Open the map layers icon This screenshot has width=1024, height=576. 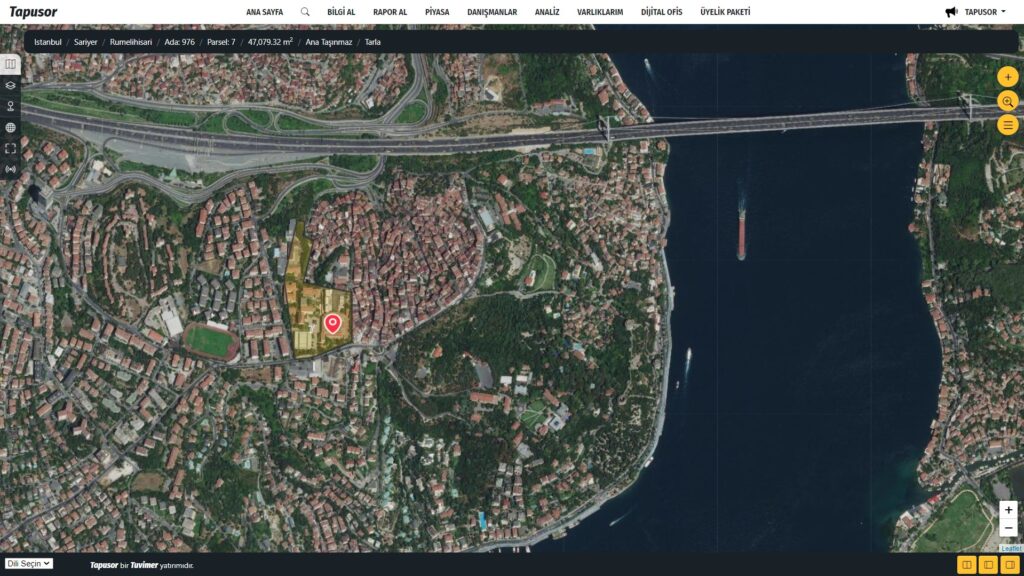11,85
